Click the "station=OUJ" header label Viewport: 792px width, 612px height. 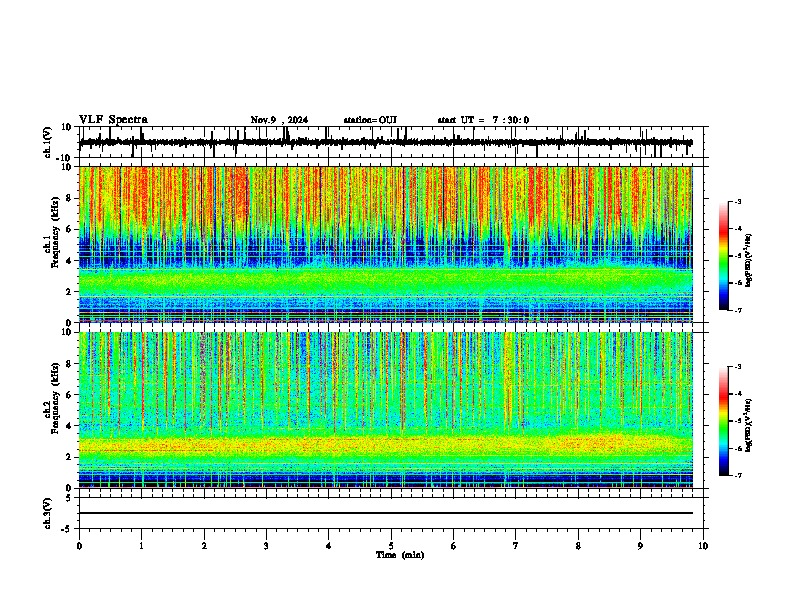pos(370,120)
